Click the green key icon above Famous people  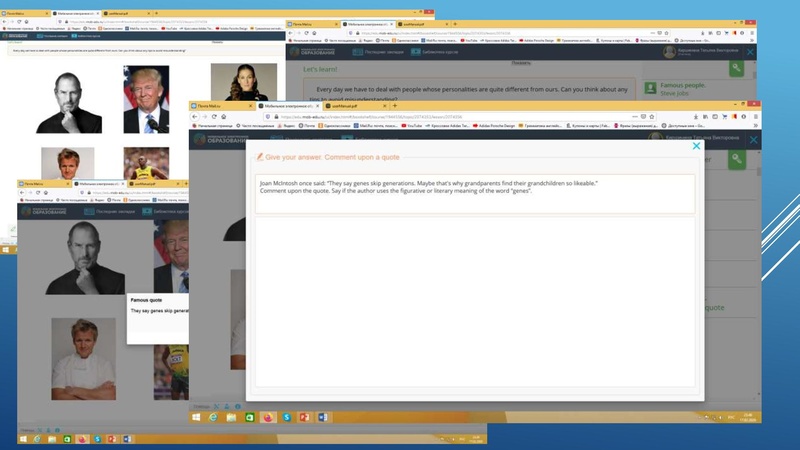coord(736,67)
